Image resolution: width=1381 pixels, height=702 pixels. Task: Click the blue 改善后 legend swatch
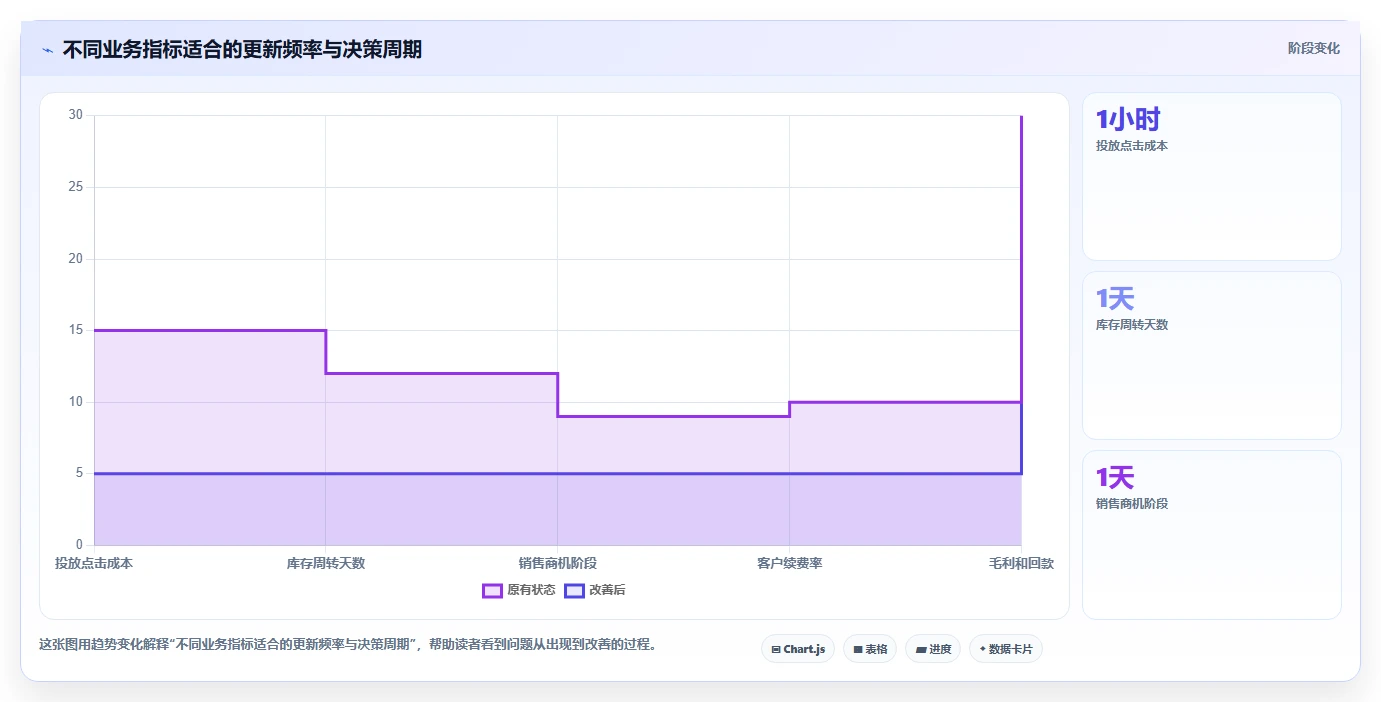pyautogui.click(x=574, y=590)
